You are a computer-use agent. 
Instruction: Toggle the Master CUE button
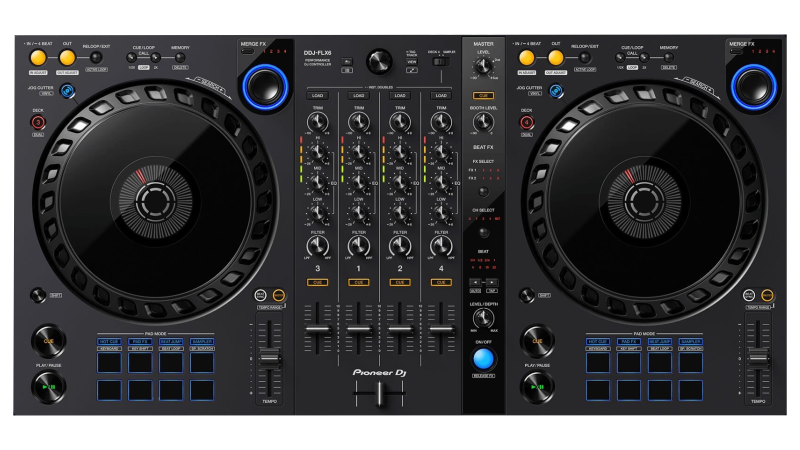pyautogui.click(x=483, y=96)
